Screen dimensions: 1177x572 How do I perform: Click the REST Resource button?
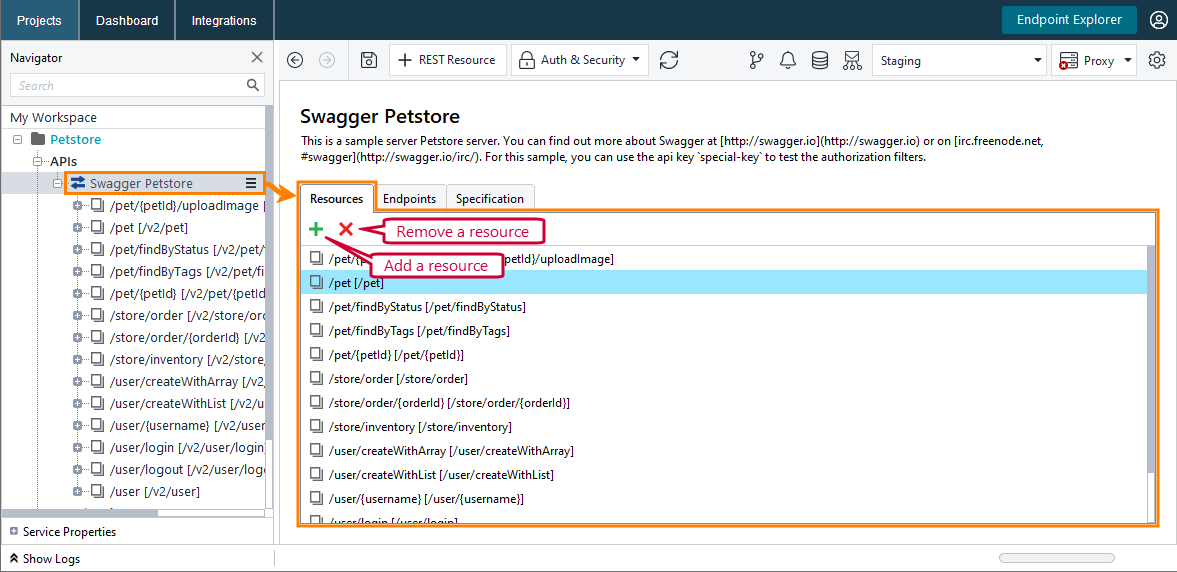[447, 60]
